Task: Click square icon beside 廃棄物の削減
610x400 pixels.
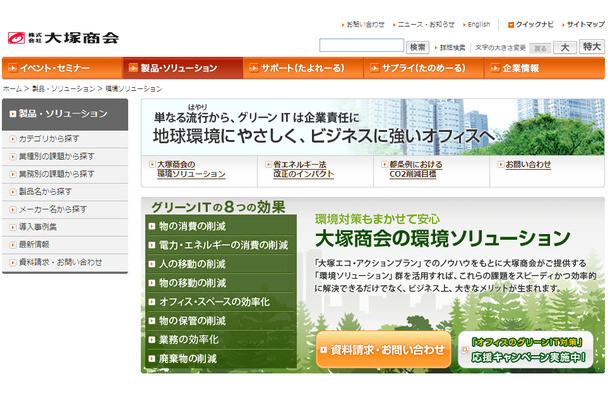Action: tap(152, 359)
